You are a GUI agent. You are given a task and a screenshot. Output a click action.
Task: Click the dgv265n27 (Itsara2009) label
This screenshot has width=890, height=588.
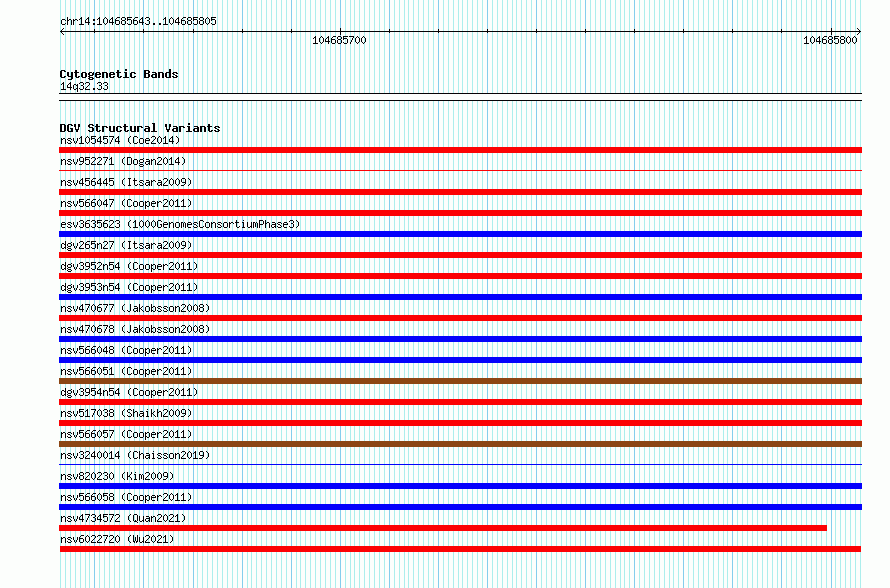point(126,245)
